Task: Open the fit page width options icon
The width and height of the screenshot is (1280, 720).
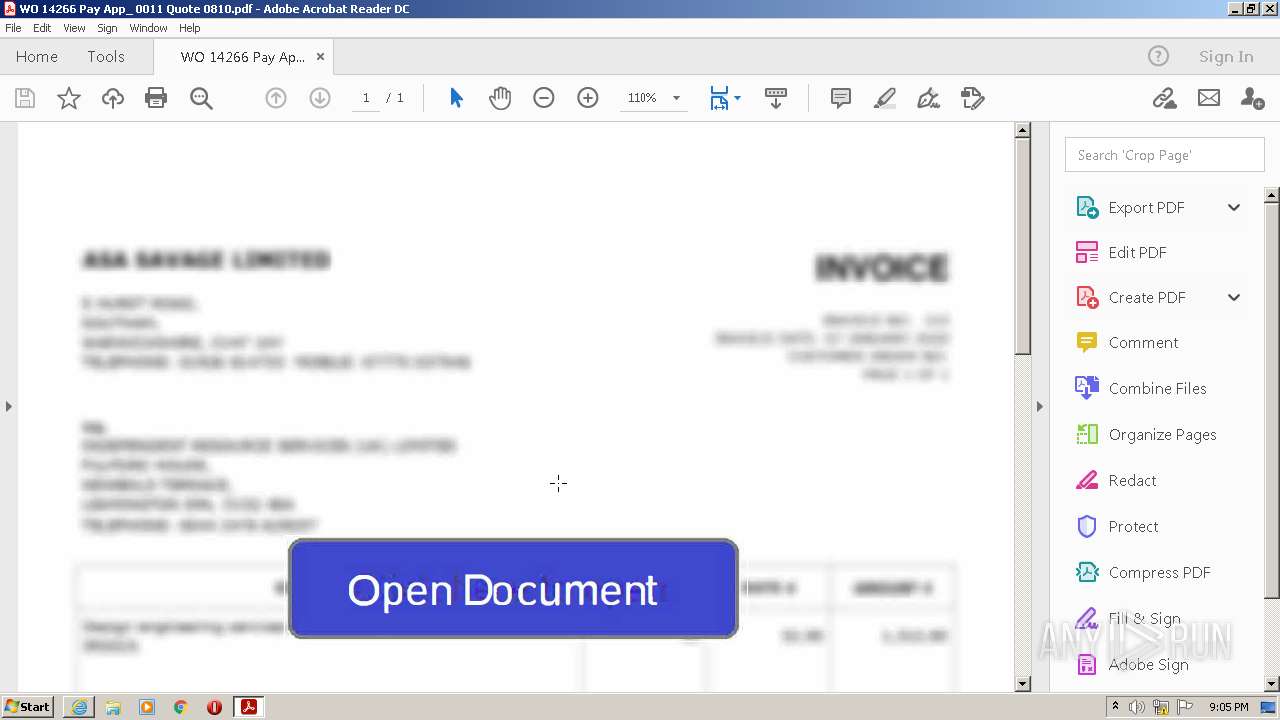Action: pos(724,98)
